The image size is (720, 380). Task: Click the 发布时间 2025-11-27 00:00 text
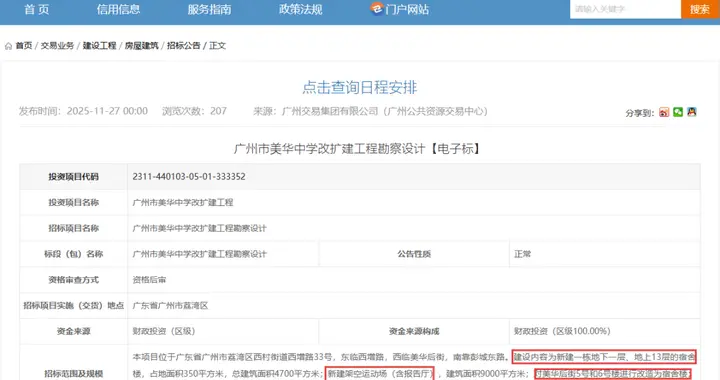pyautogui.click(x=83, y=111)
